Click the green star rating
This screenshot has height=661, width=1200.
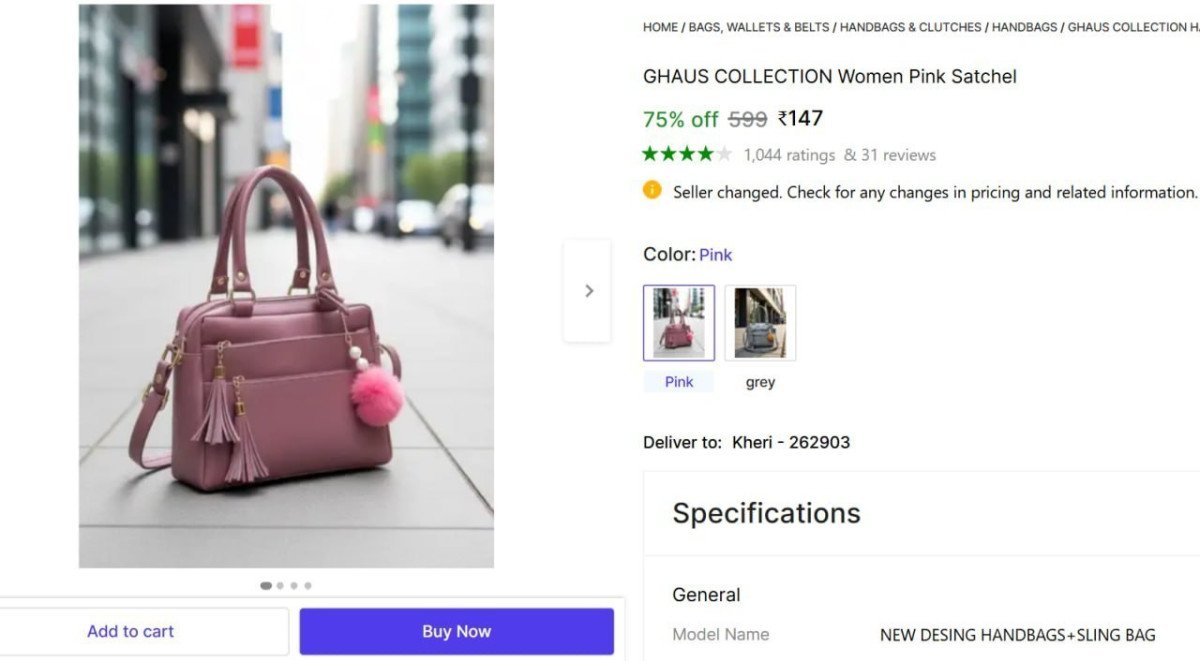pos(687,154)
